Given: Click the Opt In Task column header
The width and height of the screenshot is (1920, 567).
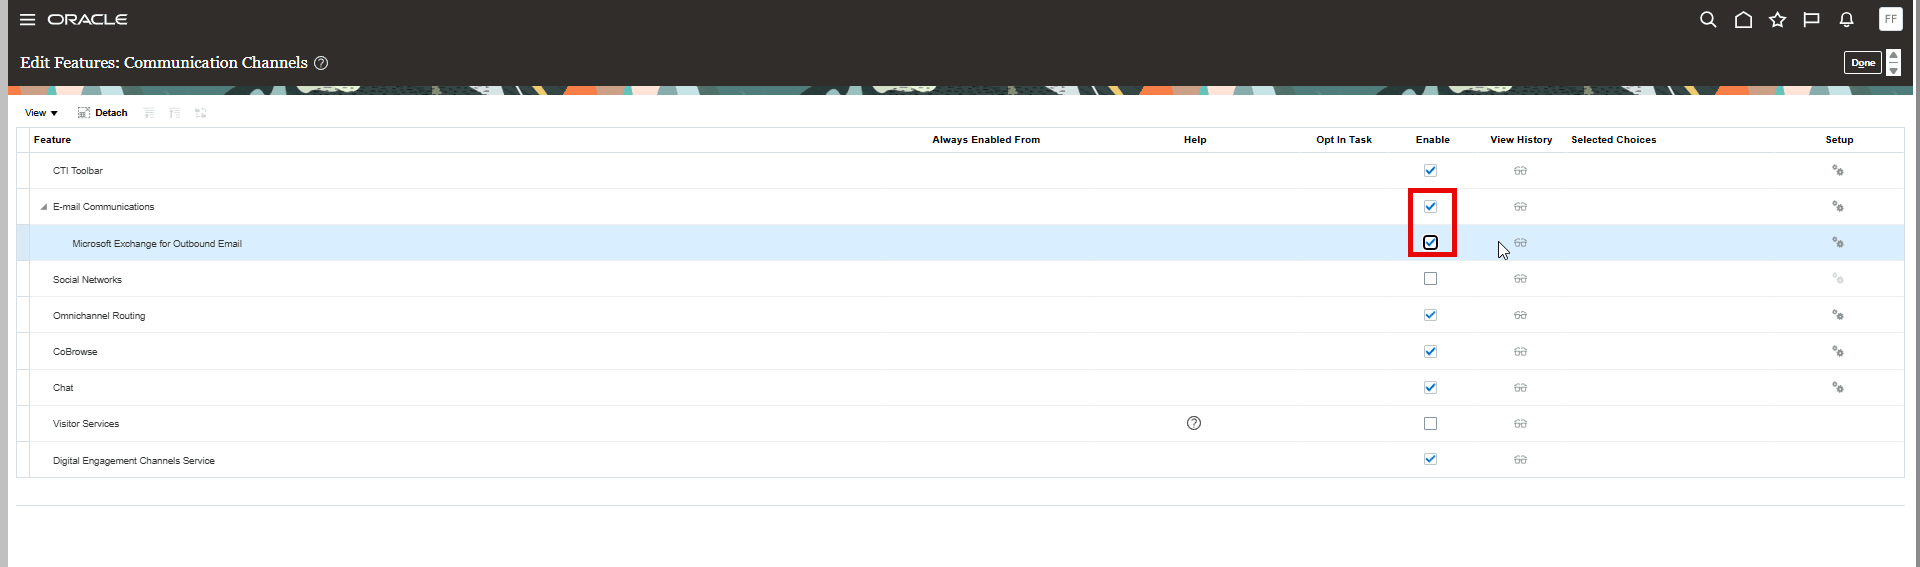Looking at the screenshot, I should point(1344,140).
